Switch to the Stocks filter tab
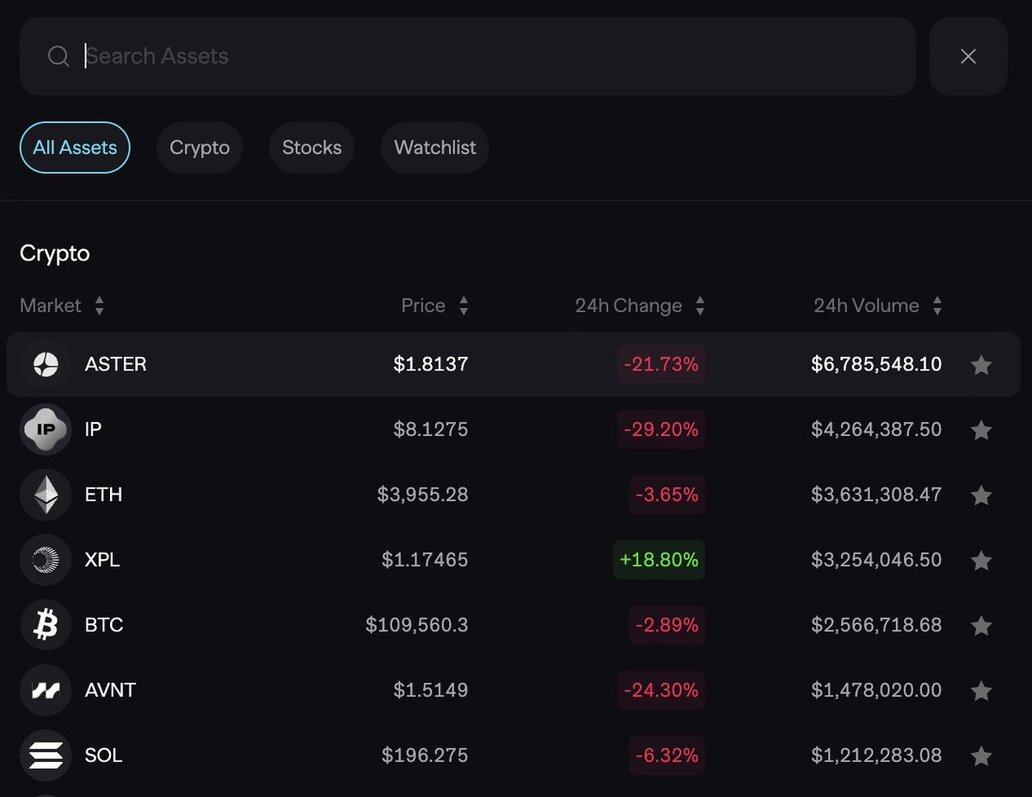Image resolution: width=1032 pixels, height=797 pixels. click(x=312, y=147)
